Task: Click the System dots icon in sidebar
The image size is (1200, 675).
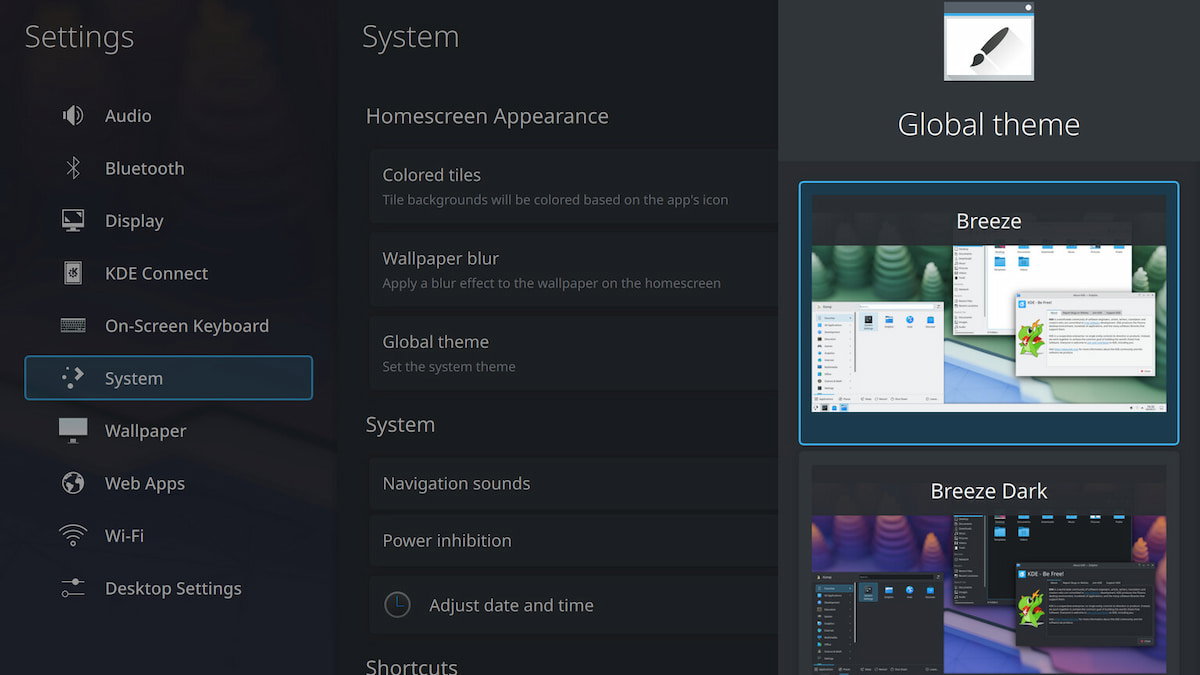Action: click(73, 378)
